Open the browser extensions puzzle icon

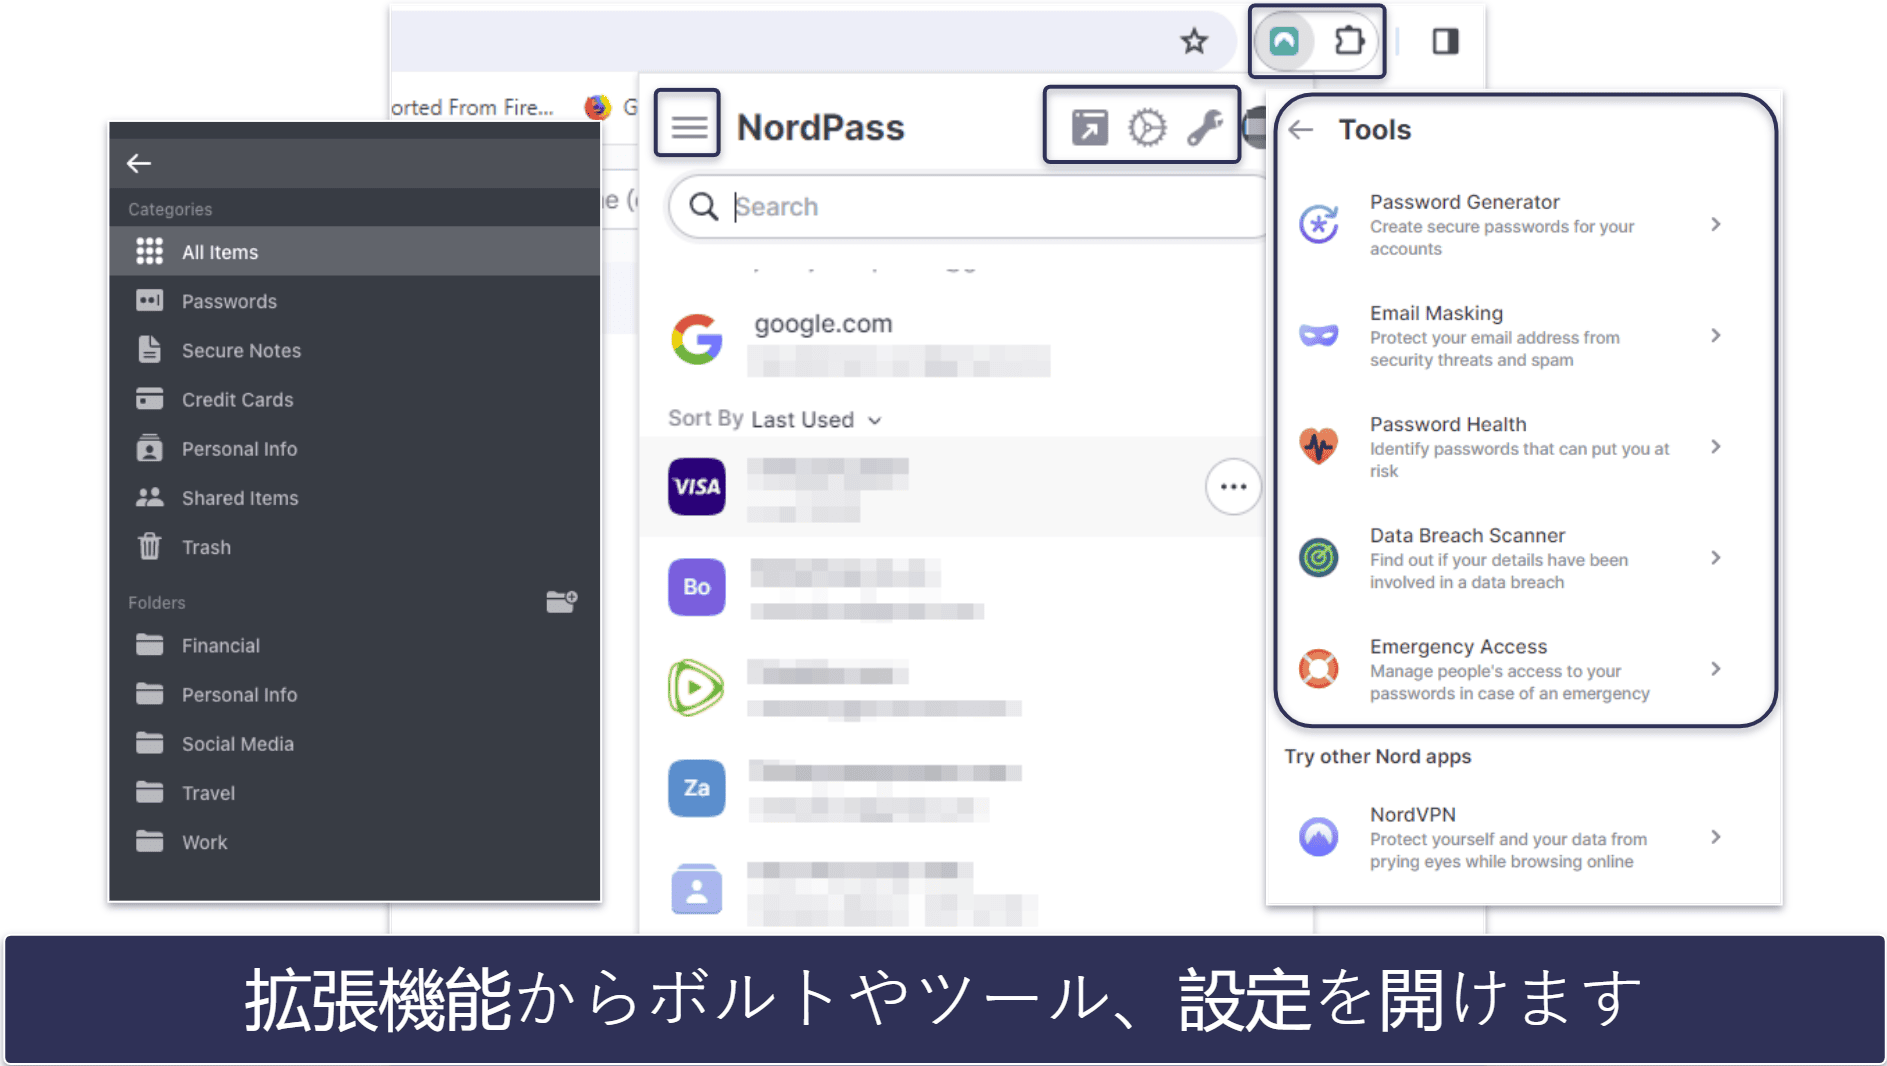pos(1349,41)
